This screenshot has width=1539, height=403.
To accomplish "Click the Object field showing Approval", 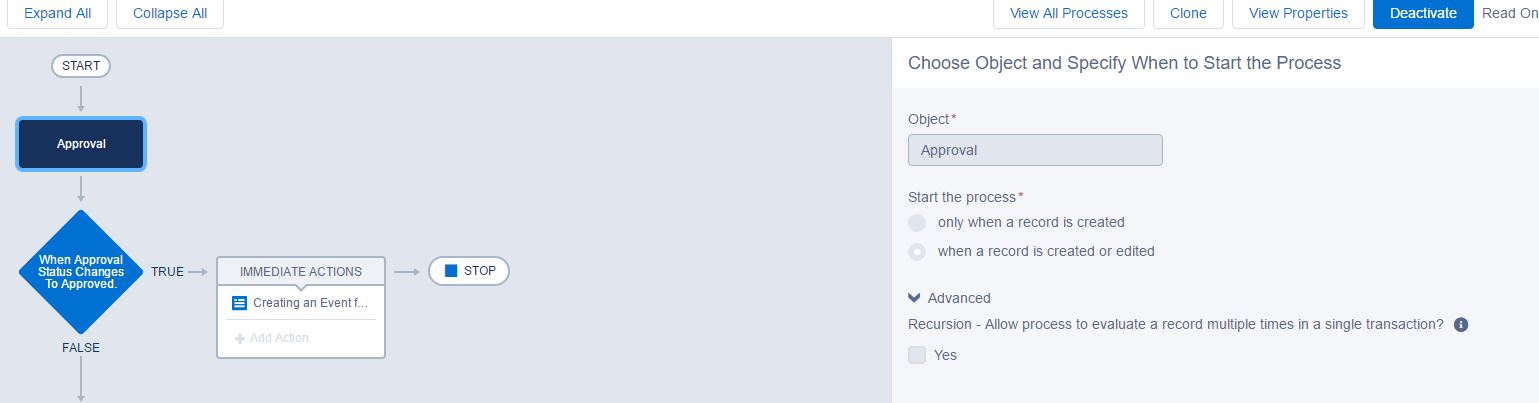I will click(x=1035, y=150).
